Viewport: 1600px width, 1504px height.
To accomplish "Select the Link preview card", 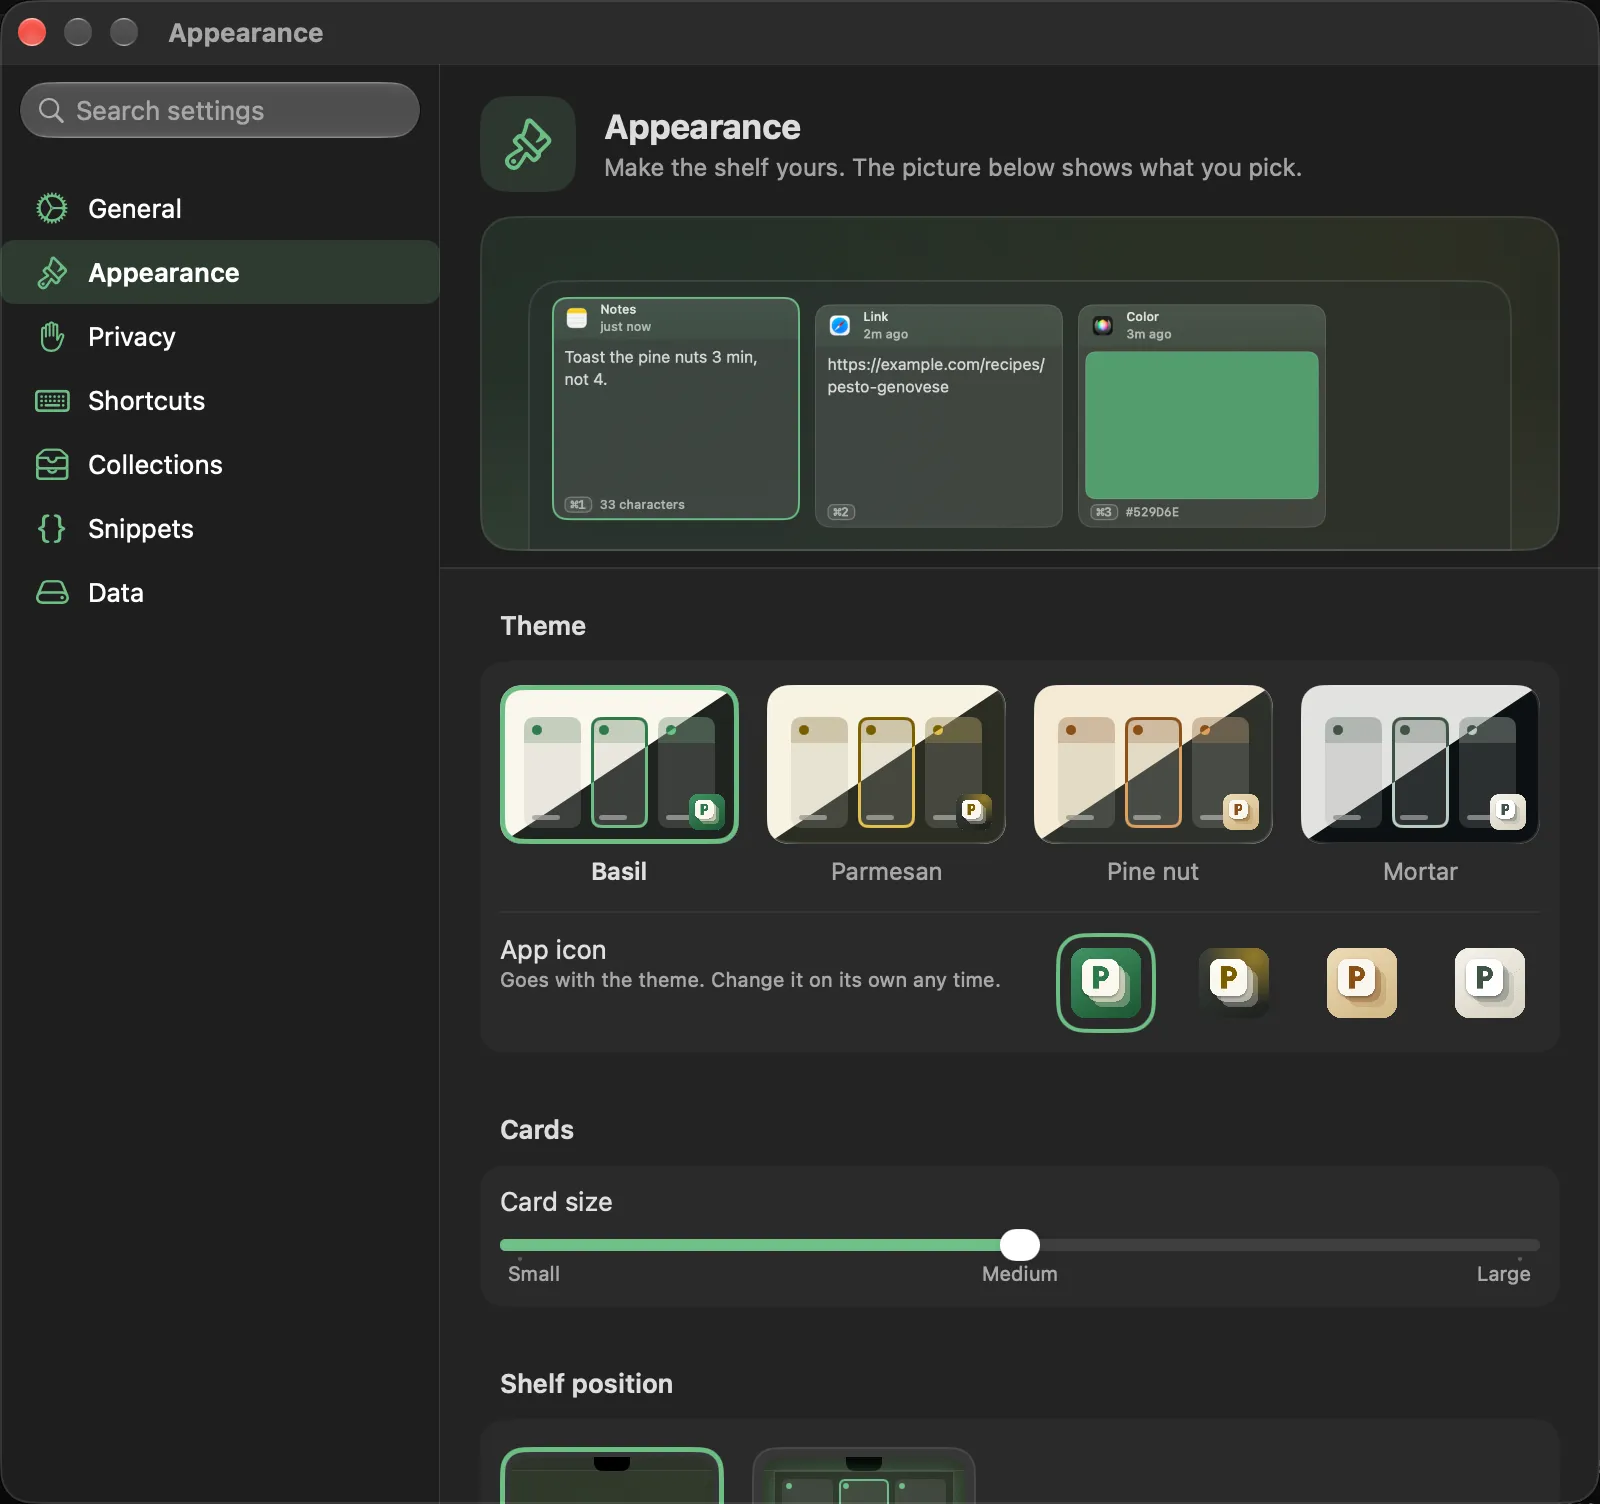I will coord(939,416).
